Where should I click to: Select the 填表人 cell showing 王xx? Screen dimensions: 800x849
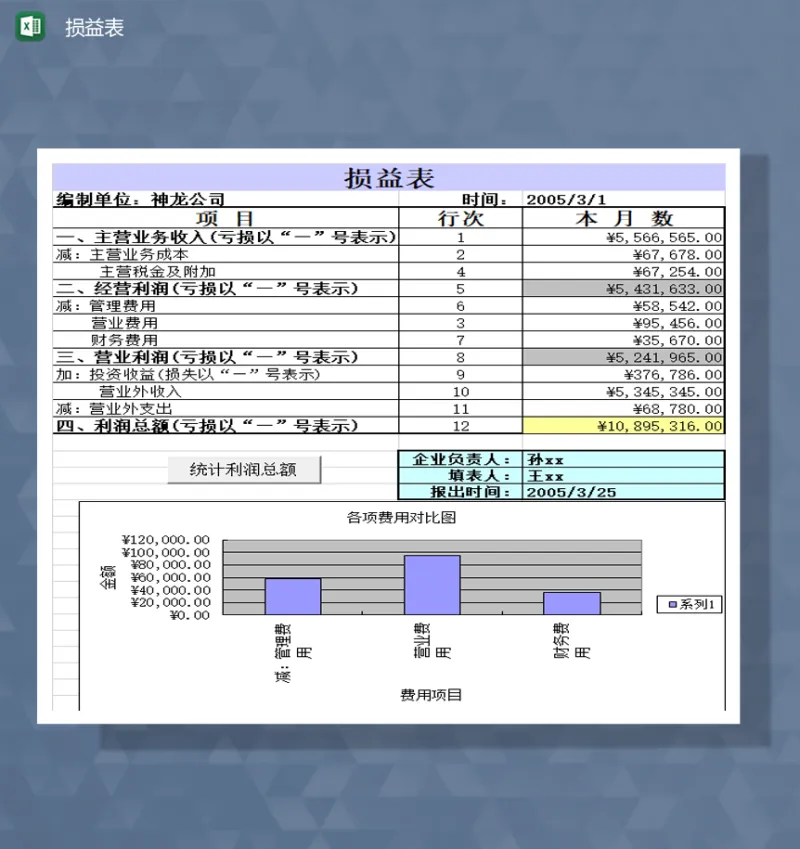(540, 475)
